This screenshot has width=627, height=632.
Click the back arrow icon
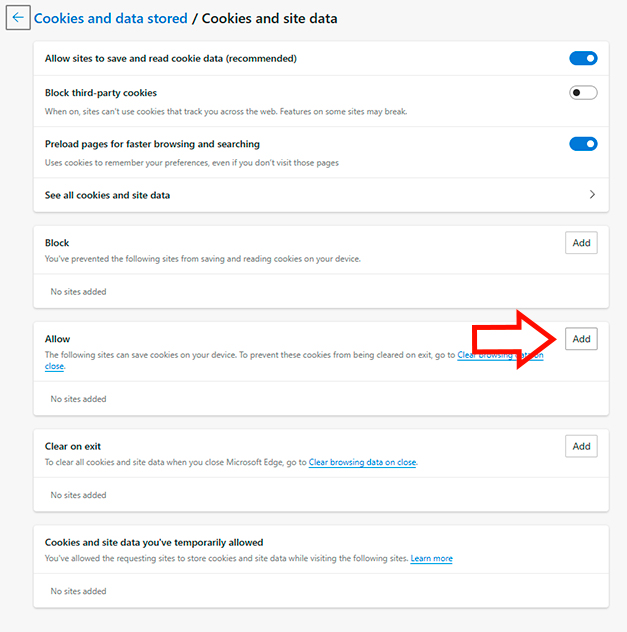tap(18, 18)
